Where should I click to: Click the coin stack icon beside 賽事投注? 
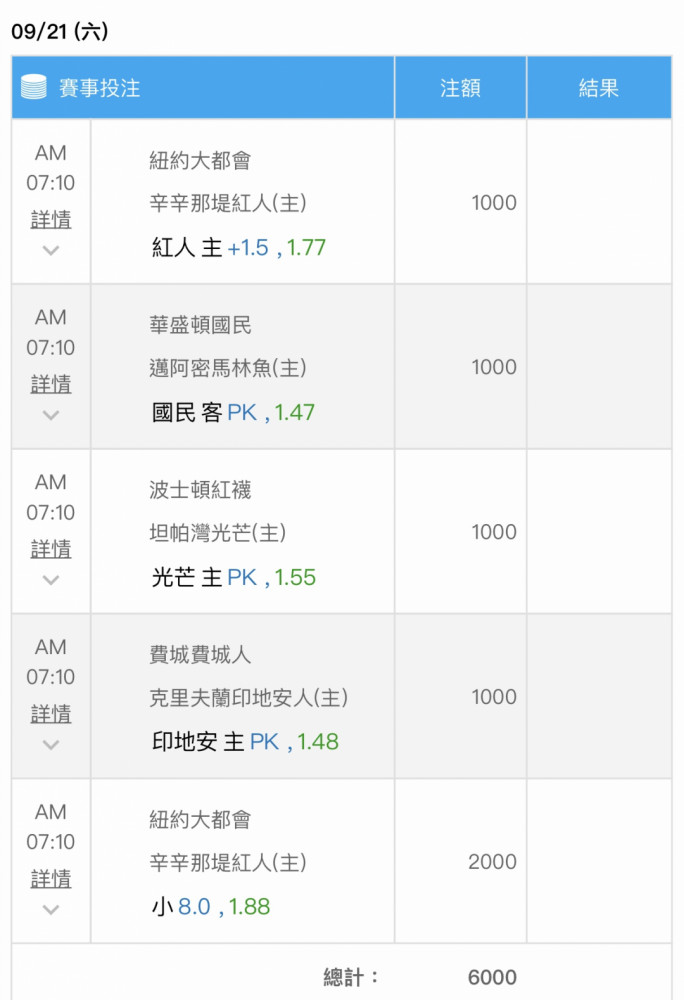click(x=34, y=87)
